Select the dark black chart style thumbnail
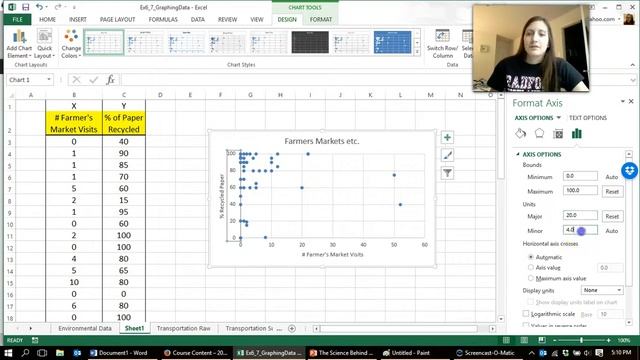Screen dimensions: 640x360 tap(310, 42)
